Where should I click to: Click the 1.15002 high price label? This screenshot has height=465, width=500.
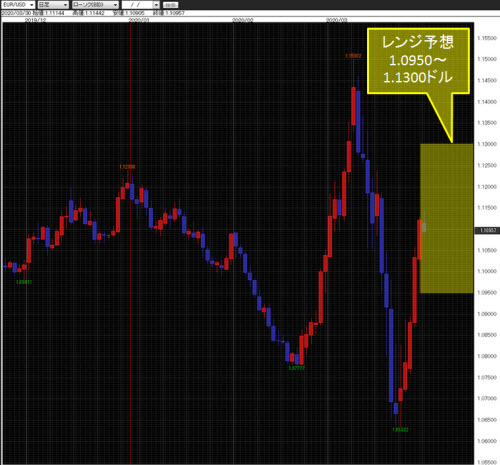coord(353,56)
